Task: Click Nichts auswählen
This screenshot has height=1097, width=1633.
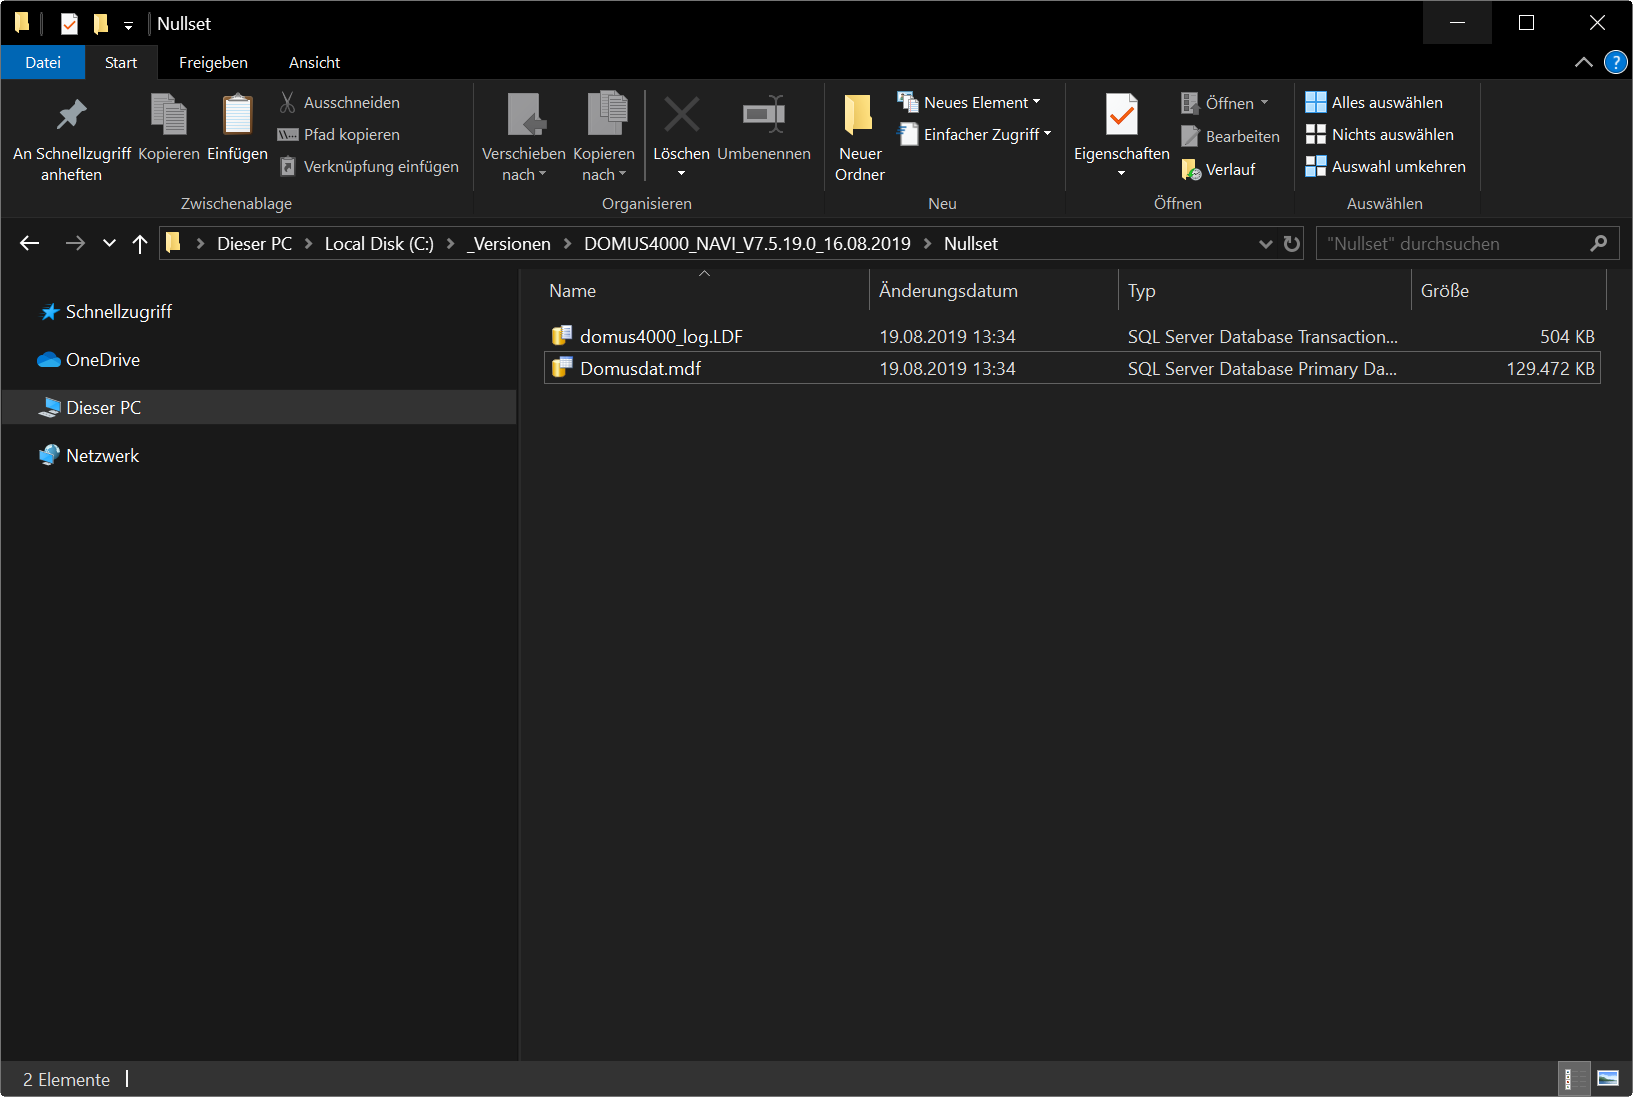Action: (1380, 134)
